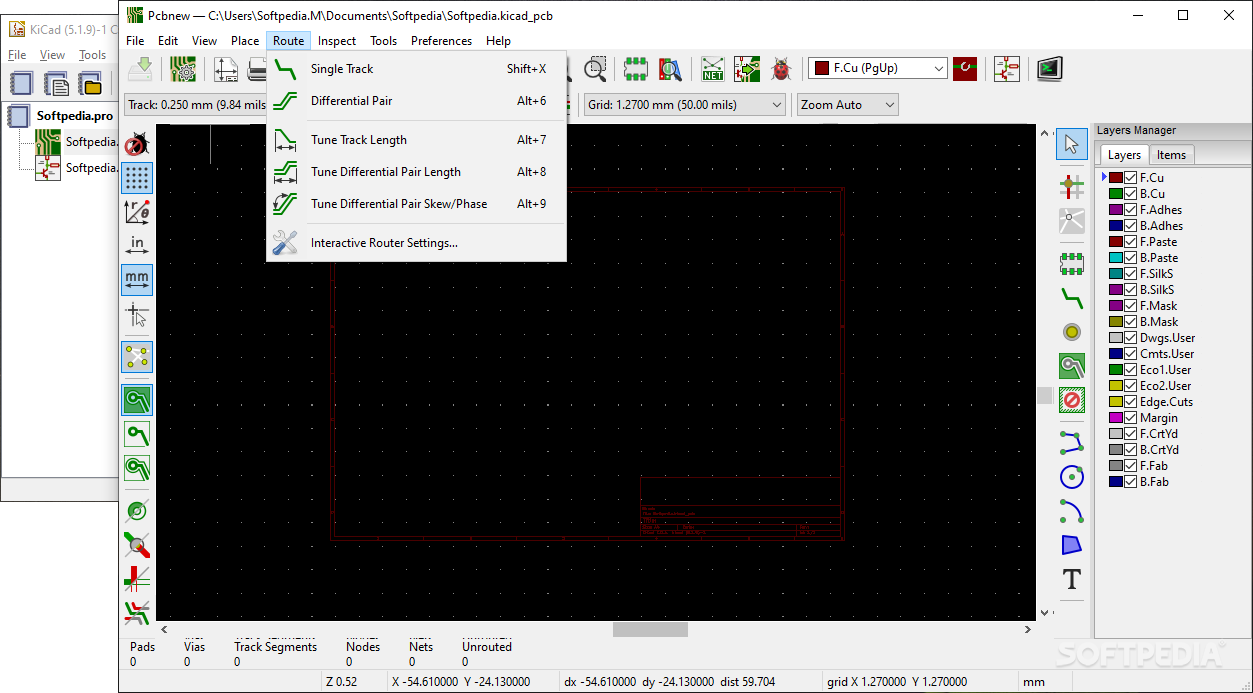
Task: Click Update PCB from Schematic icon
Action: [747, 69]
